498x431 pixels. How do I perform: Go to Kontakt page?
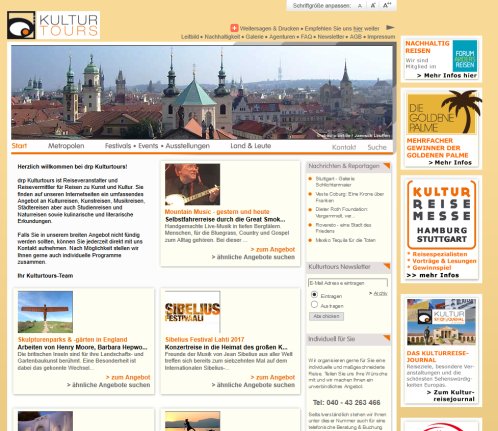coord(344,147)
